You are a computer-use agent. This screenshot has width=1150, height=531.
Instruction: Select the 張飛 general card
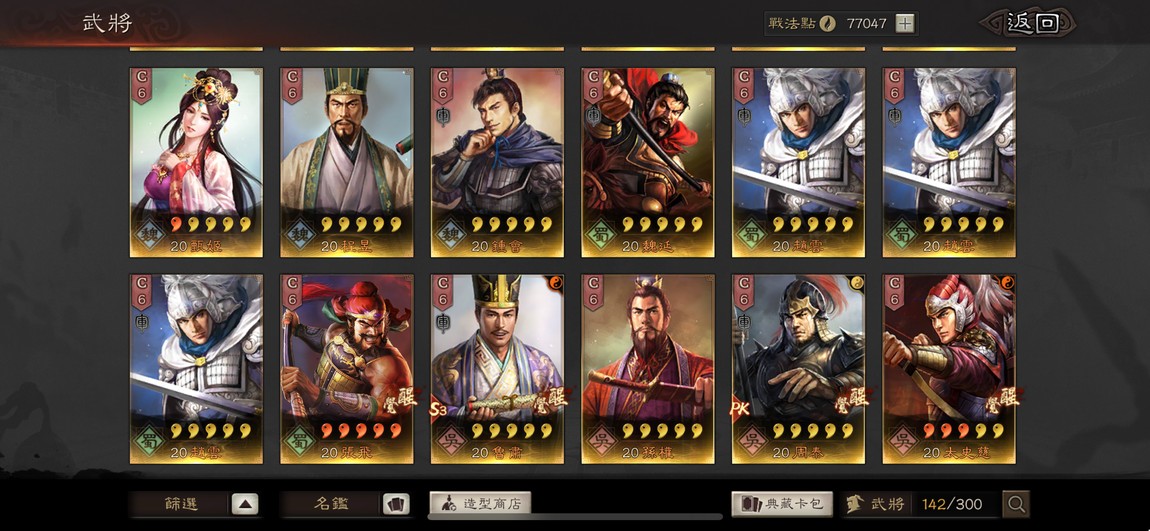347,369
